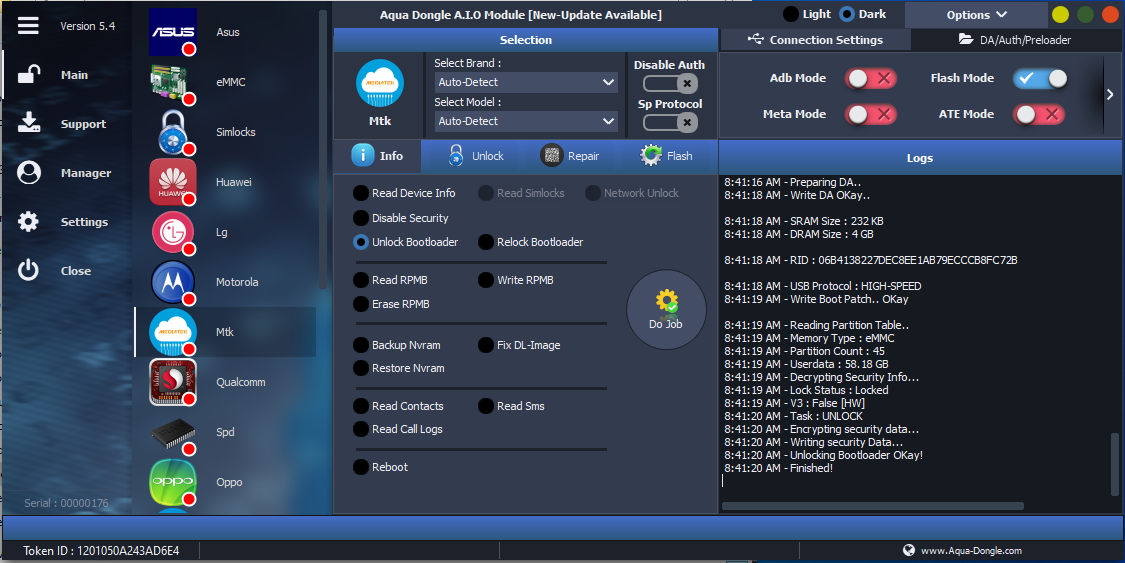Viewport: 1125px width, 563px height.
Task: Enable the ATE Mode switch
Action: pyautogui.click(x=1039, y=114)
